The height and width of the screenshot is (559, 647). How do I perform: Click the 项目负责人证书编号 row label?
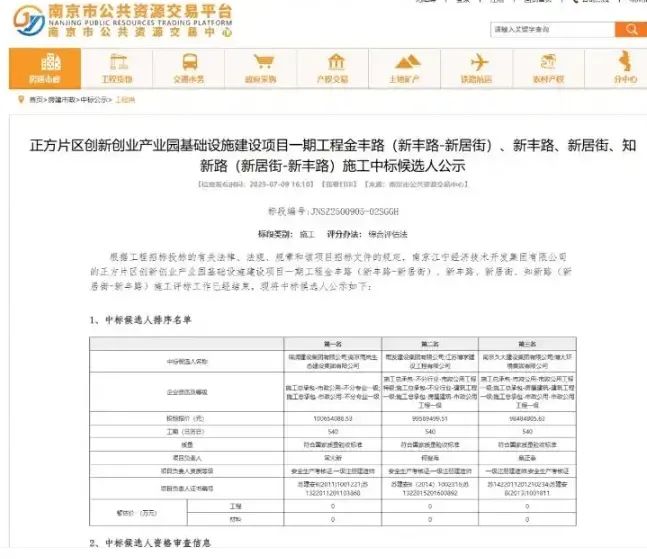(187, 488)
